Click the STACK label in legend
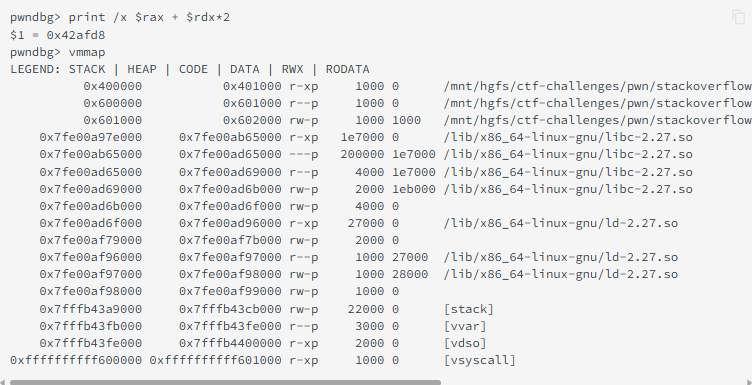The height and width of the screenshot is (385, 752). click(x=87, y=69)
